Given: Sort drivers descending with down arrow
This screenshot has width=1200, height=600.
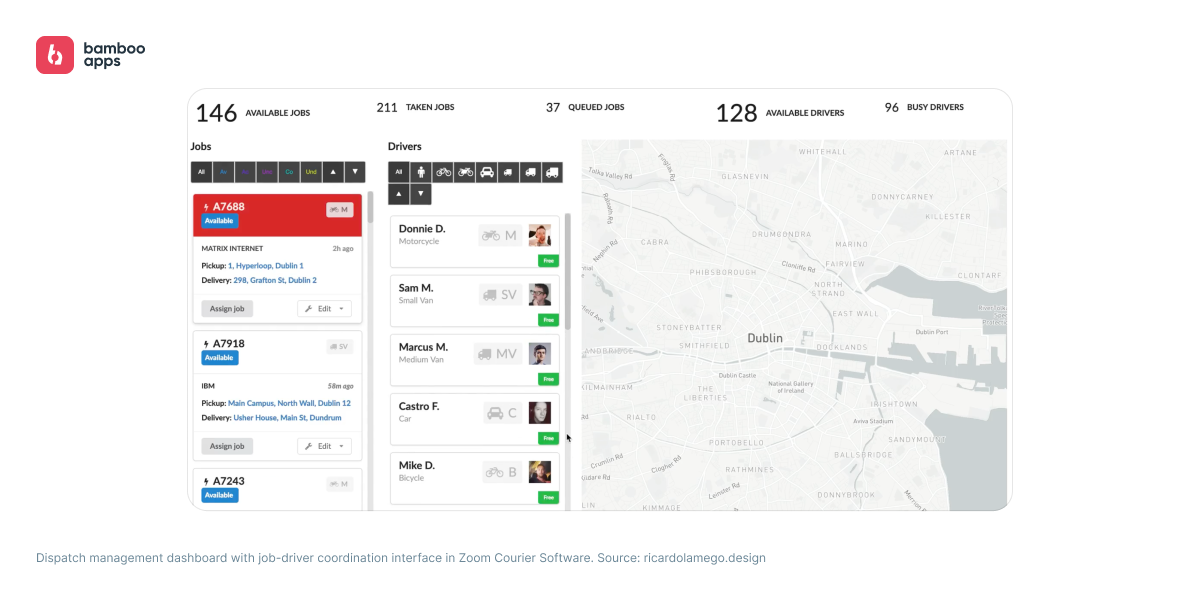Looking at the screenshot, I should [421, 194].
